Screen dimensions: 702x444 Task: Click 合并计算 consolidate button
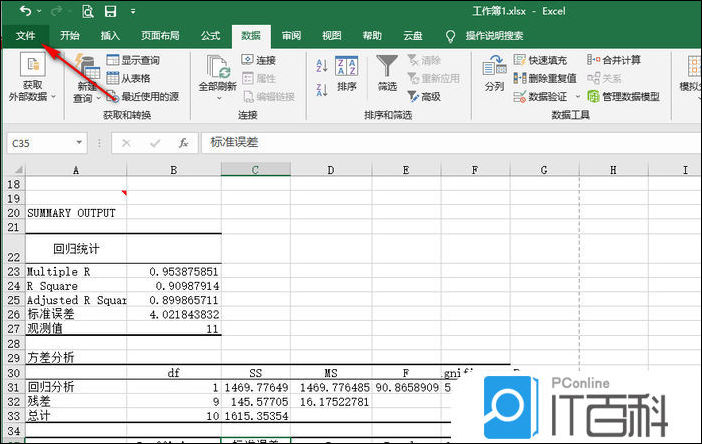pos(614,60)
